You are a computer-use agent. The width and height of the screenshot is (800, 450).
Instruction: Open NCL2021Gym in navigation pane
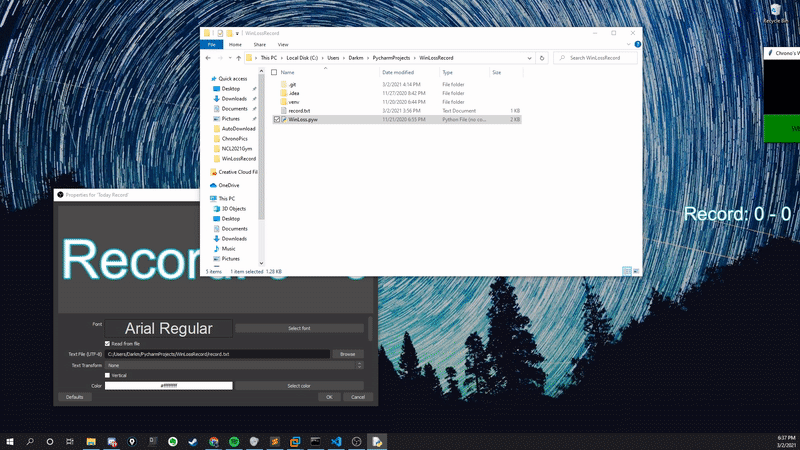coord(237,149)
